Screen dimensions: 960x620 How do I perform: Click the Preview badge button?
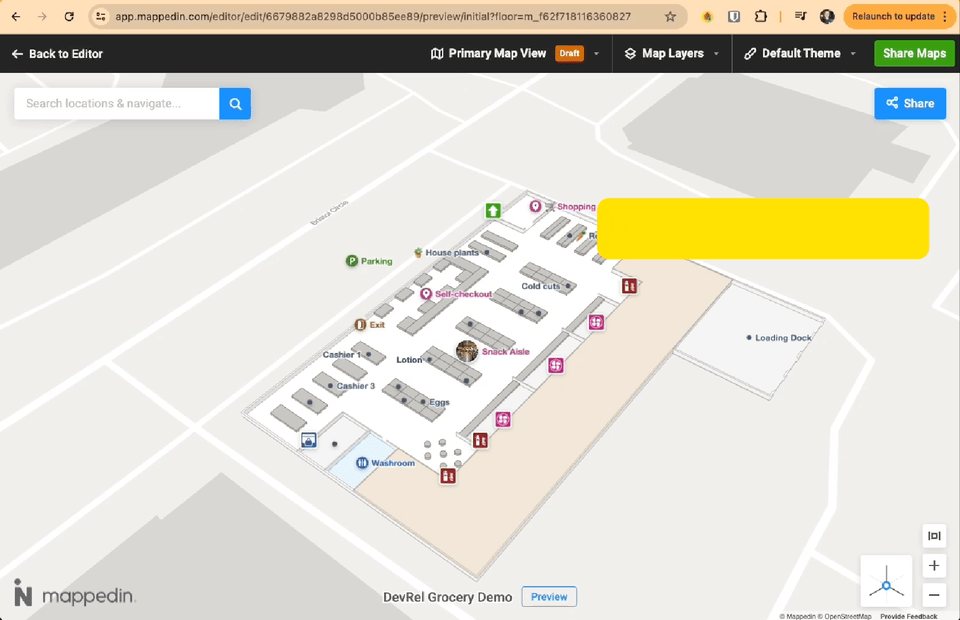549,597
